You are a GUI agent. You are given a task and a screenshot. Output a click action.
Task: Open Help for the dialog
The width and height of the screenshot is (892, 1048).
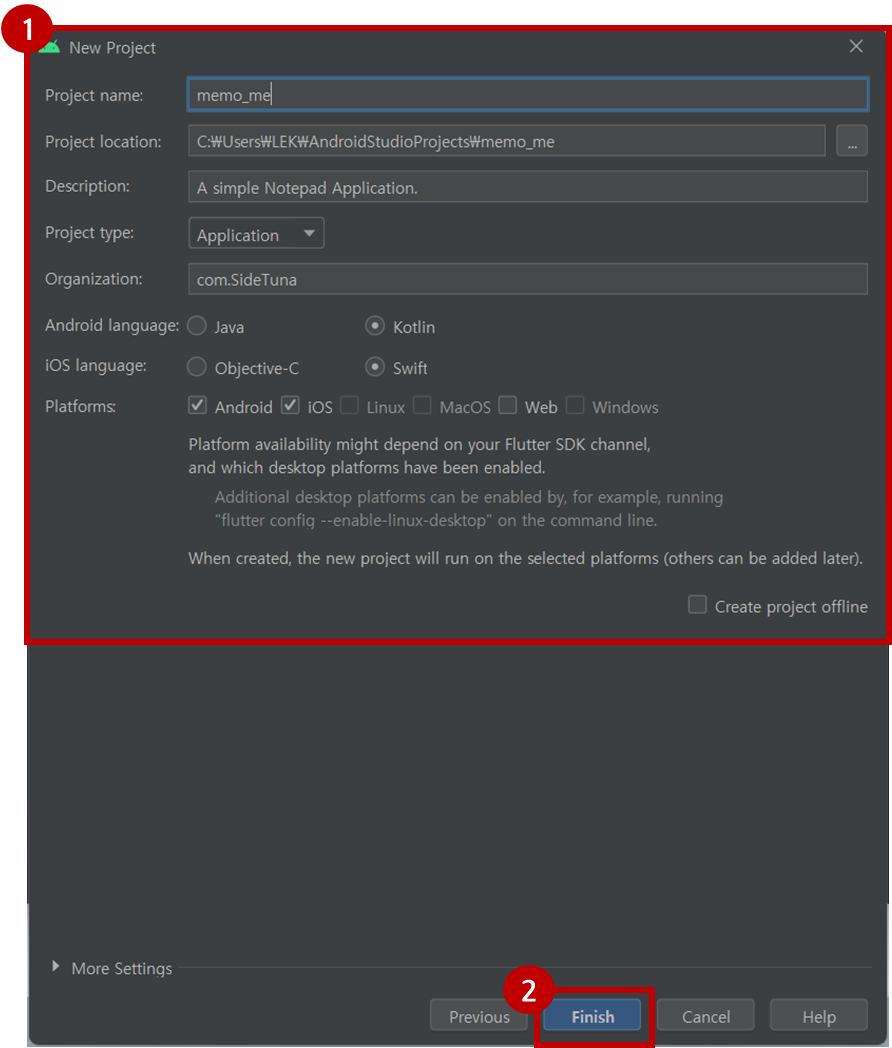pyautogui.click(x=819, y=1016)
